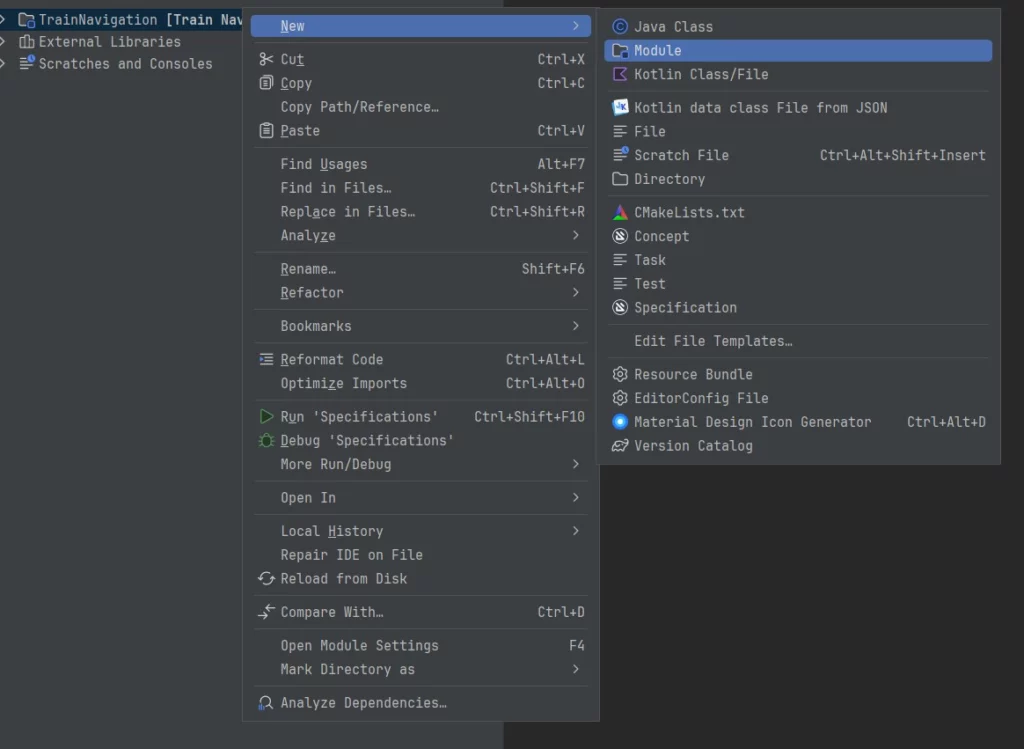The height and width of the screenshot is (749, 1024).
Task: Click the Cut scissors icon
Action: tap(266, 60)
